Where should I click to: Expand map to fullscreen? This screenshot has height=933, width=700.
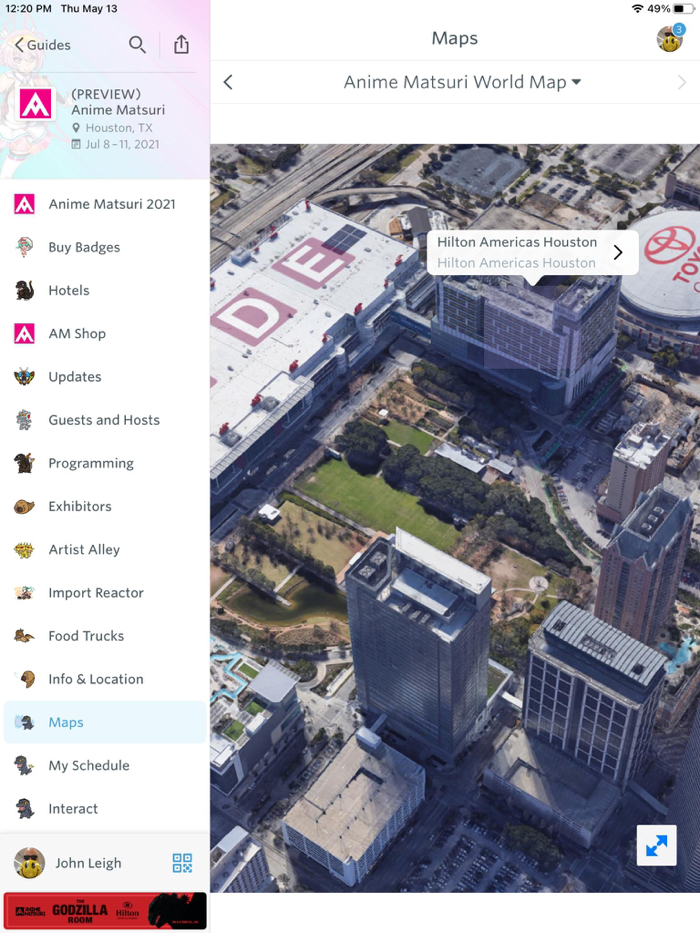(657, 845)
